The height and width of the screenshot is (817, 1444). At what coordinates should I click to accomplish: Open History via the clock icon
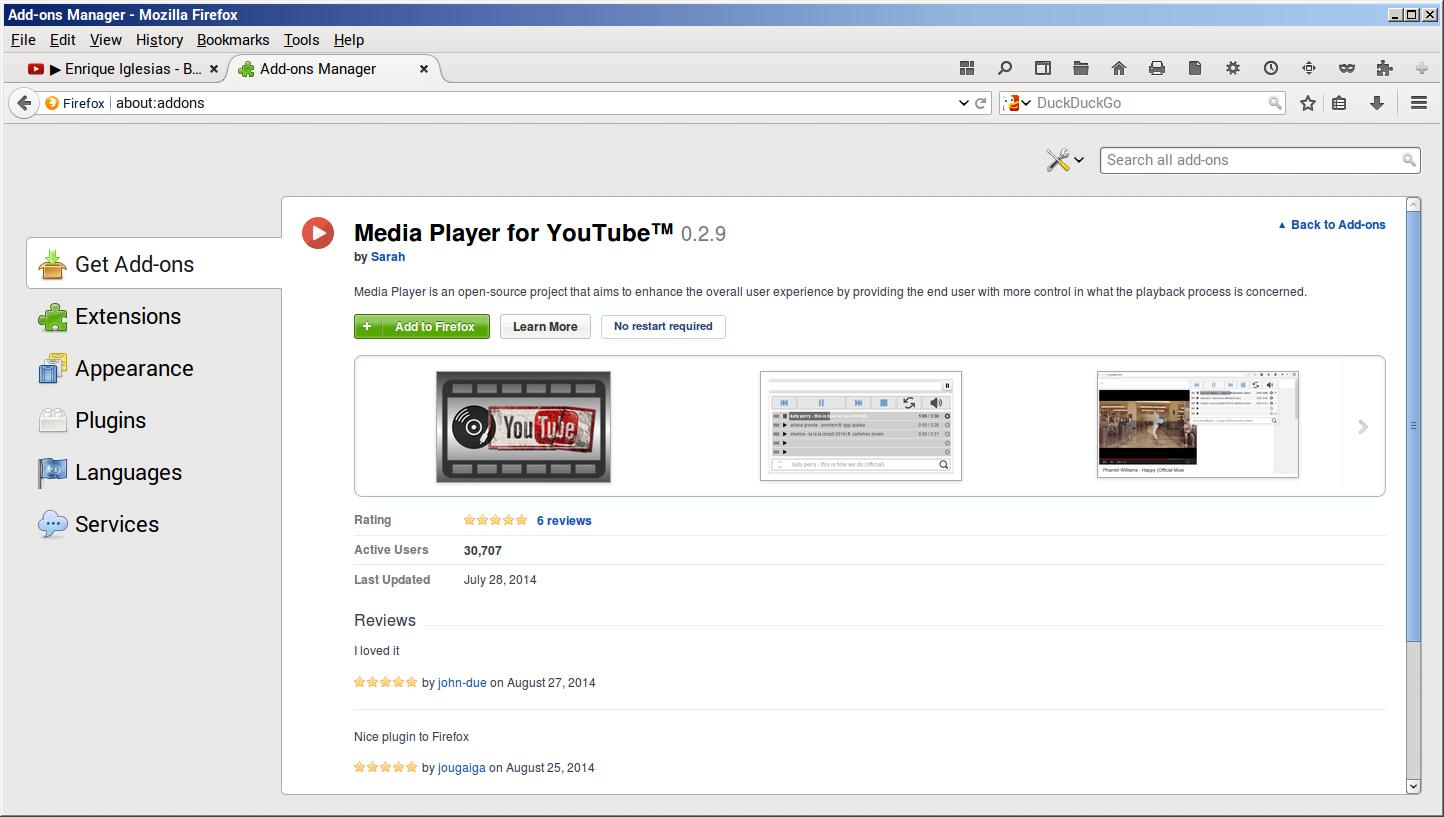pos(1271,68)
